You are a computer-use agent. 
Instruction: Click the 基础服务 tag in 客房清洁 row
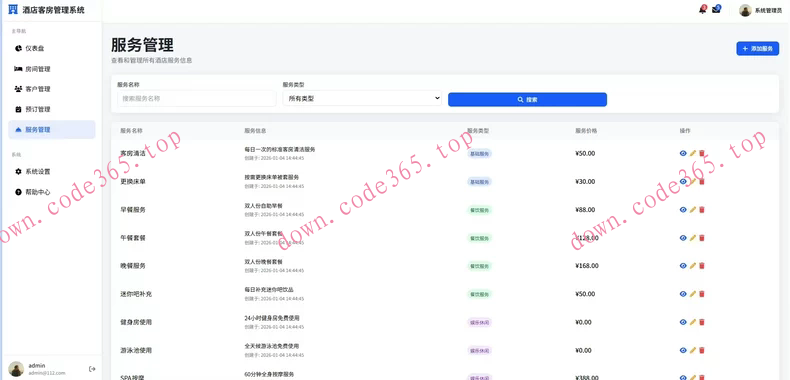tap(479, 154)
